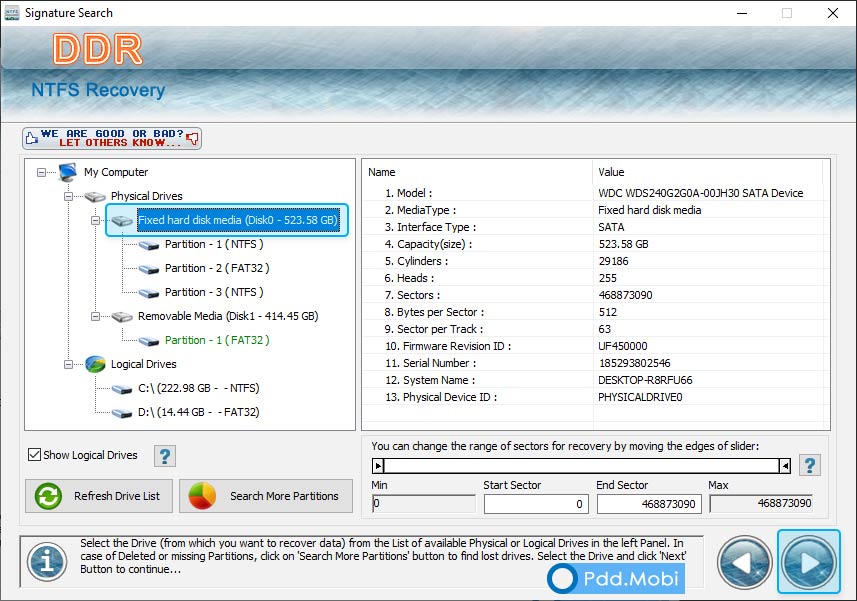
Task: Click the 'We are good or bad' feedback banner
Action: point(112,138)
